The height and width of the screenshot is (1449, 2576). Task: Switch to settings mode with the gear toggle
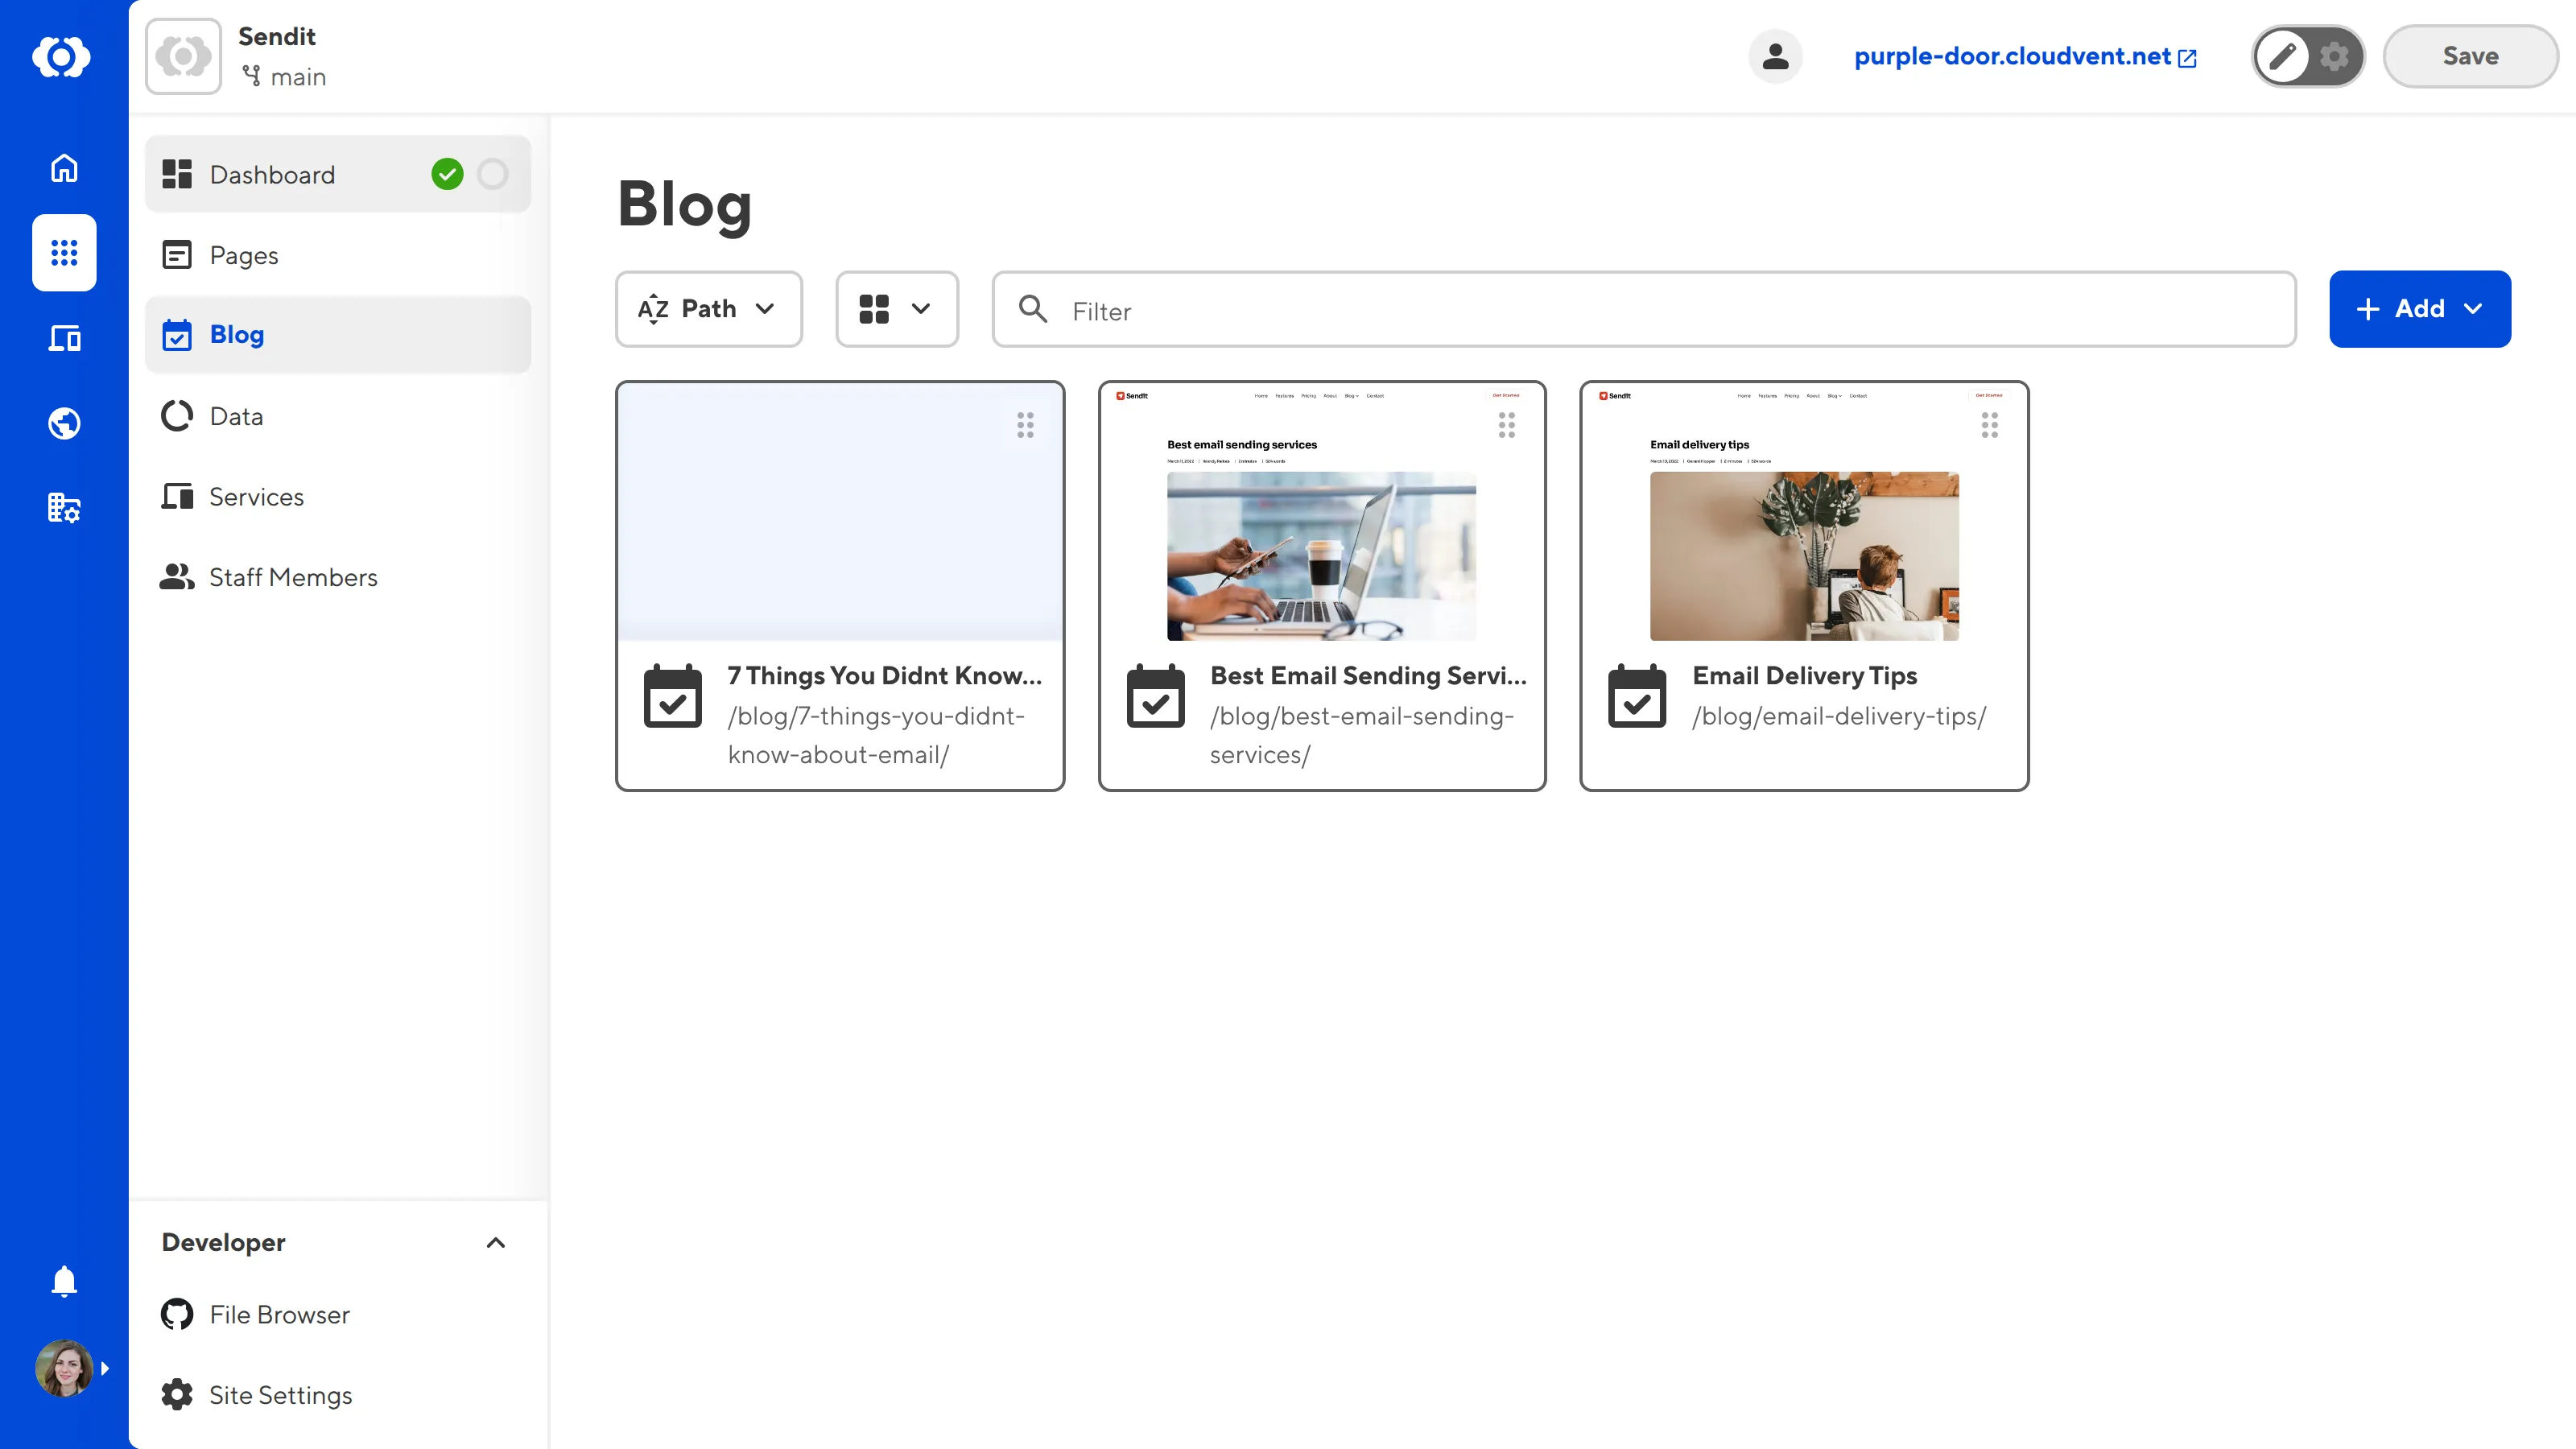[x=2334, y=57]
